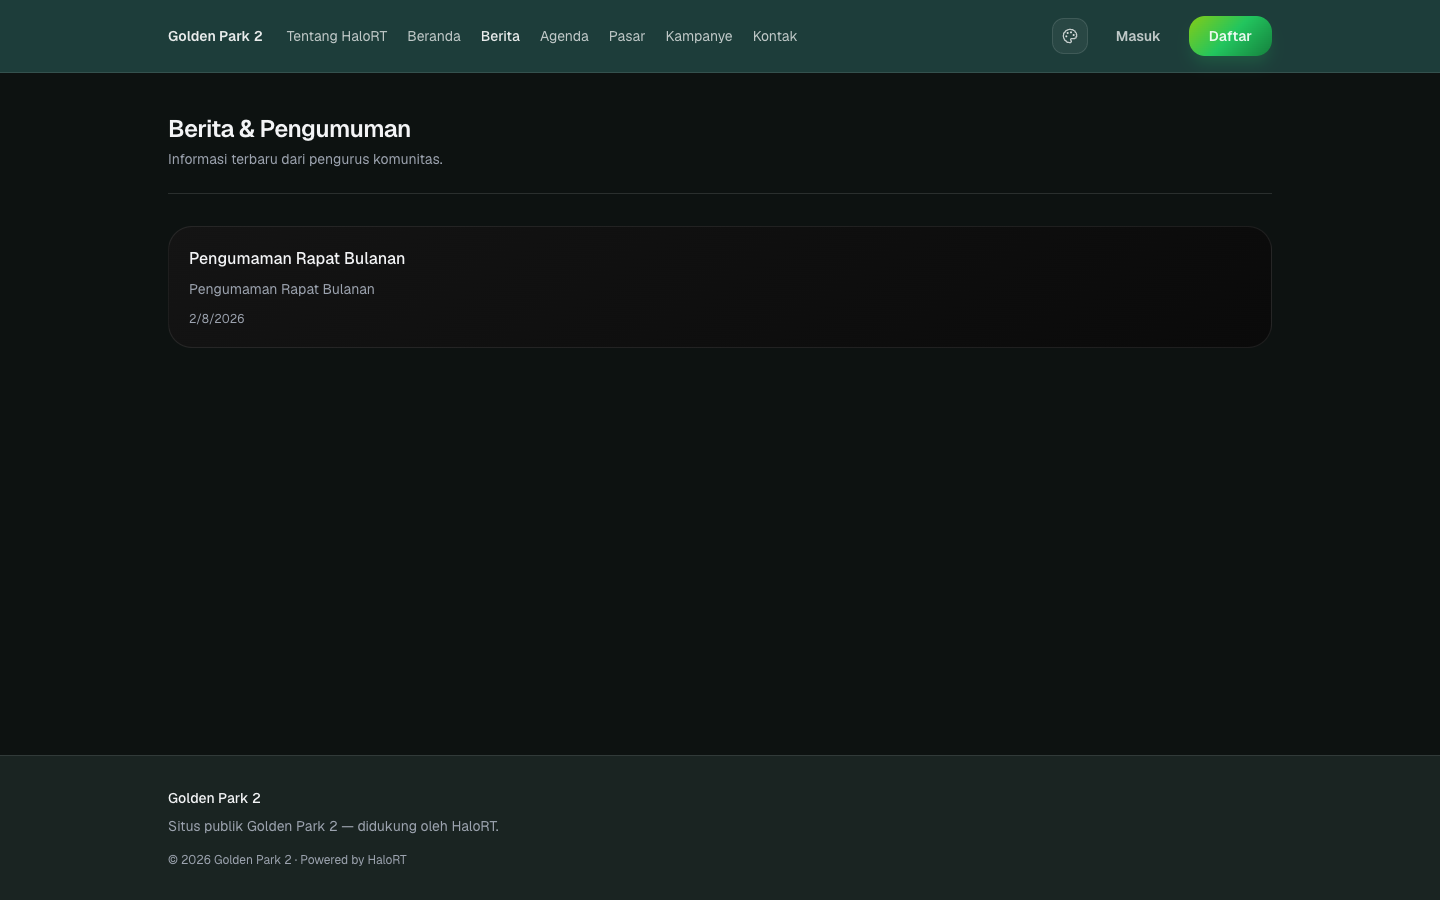Select the Berita nav item
The height and width of the screenshot is (900, 1440).
pyautogui.click(x=500, y=36)
